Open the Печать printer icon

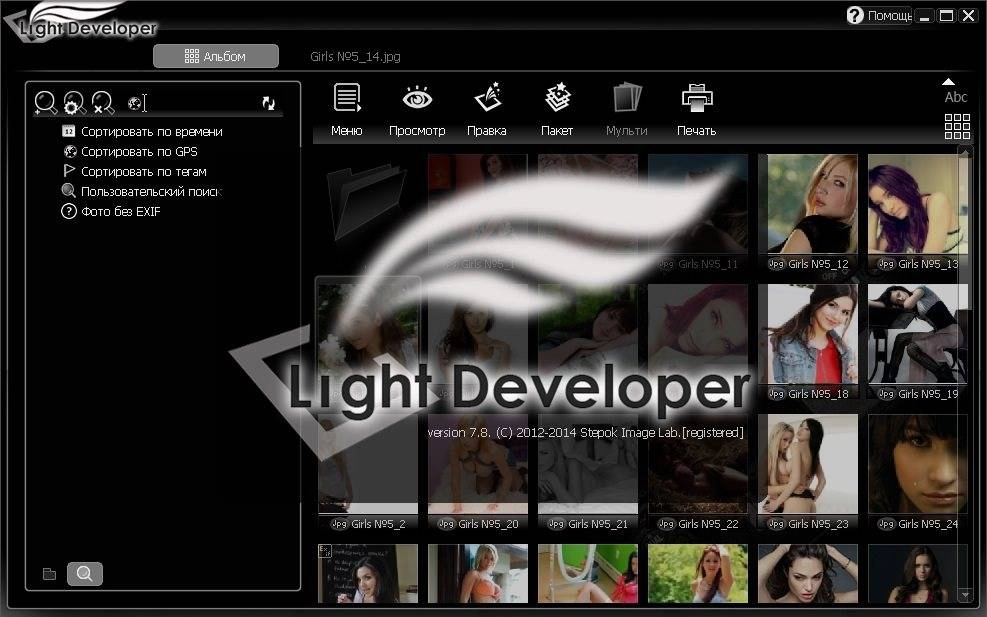click(697, 99)
